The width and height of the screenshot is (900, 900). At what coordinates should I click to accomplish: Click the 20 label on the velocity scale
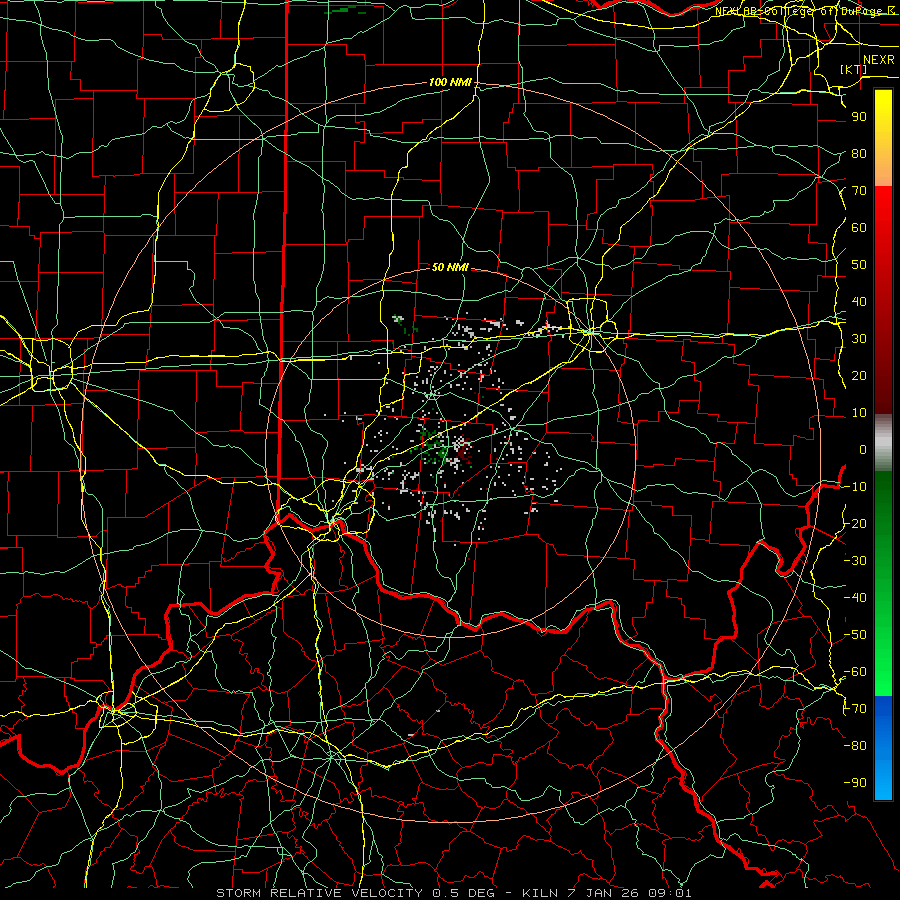pyautogui.click(x=859, y=376)
